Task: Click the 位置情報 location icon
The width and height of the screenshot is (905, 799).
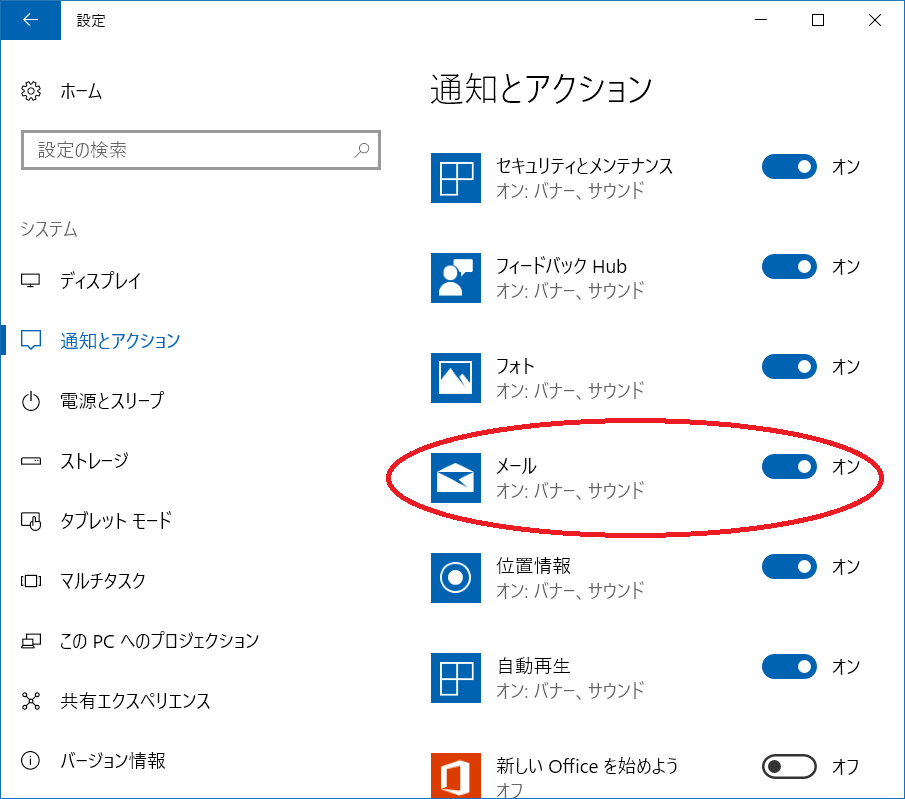Action: [455, 578]
